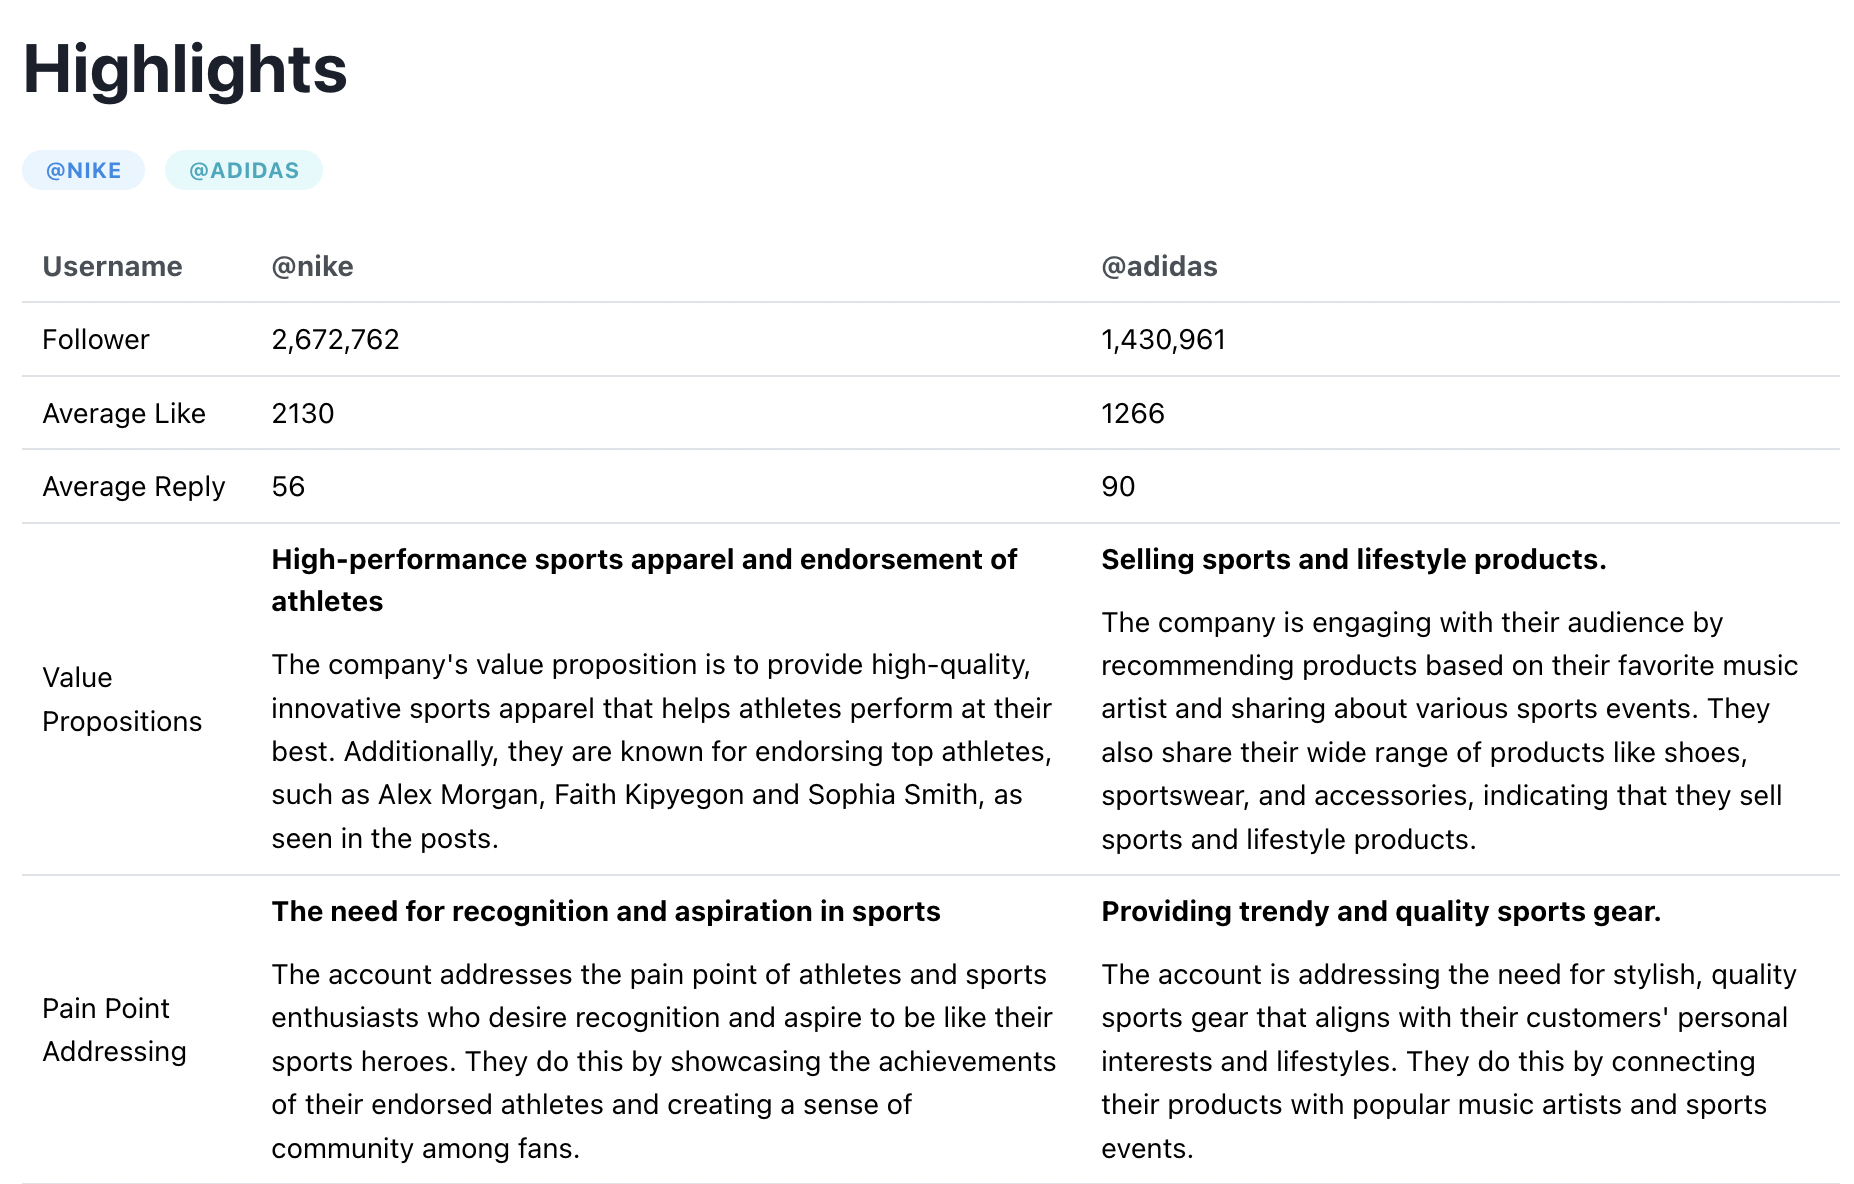
Task: Click the bold 'Selling sports and lifestyle products' heading
Action: click(1353, 560)
